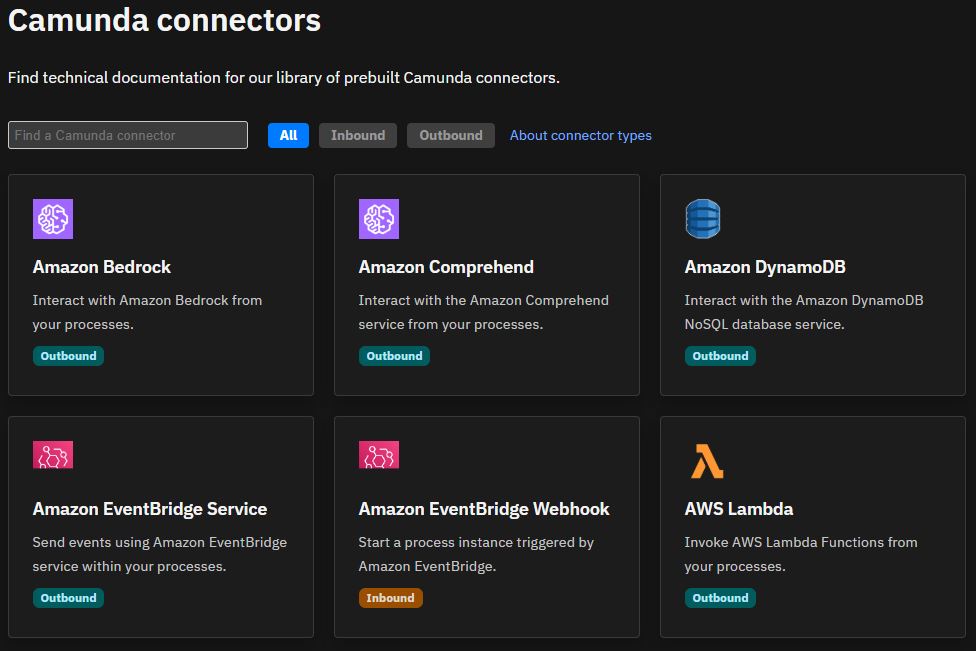The height and width of the screenshot is (651, 976).
Task: Open the Amazon Comprehend connector title
Action: pyautogui.click(x=446, y=267)
